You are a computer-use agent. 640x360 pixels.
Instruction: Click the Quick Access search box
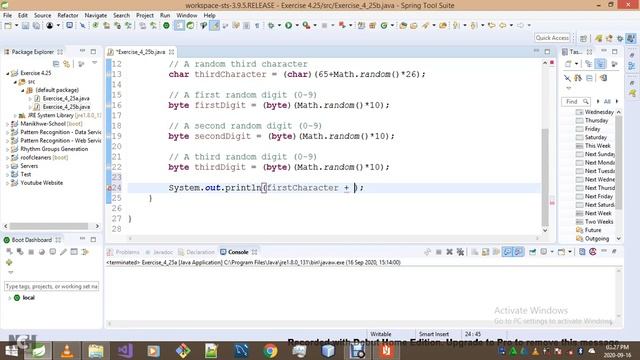(x=552, y=38)
